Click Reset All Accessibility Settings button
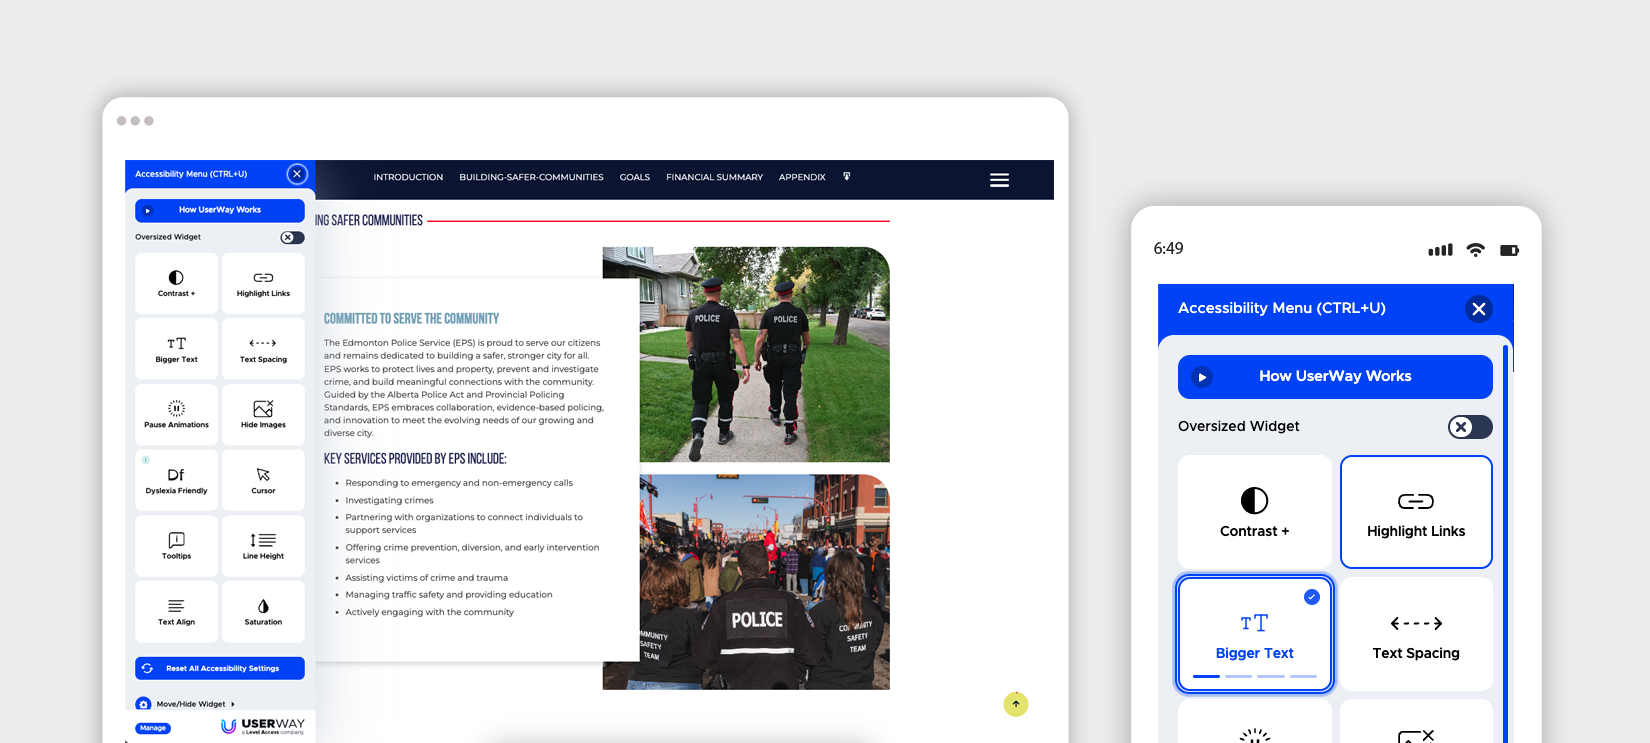The height and width of the screenshot is (743, 1650). [x=220, y=668]
